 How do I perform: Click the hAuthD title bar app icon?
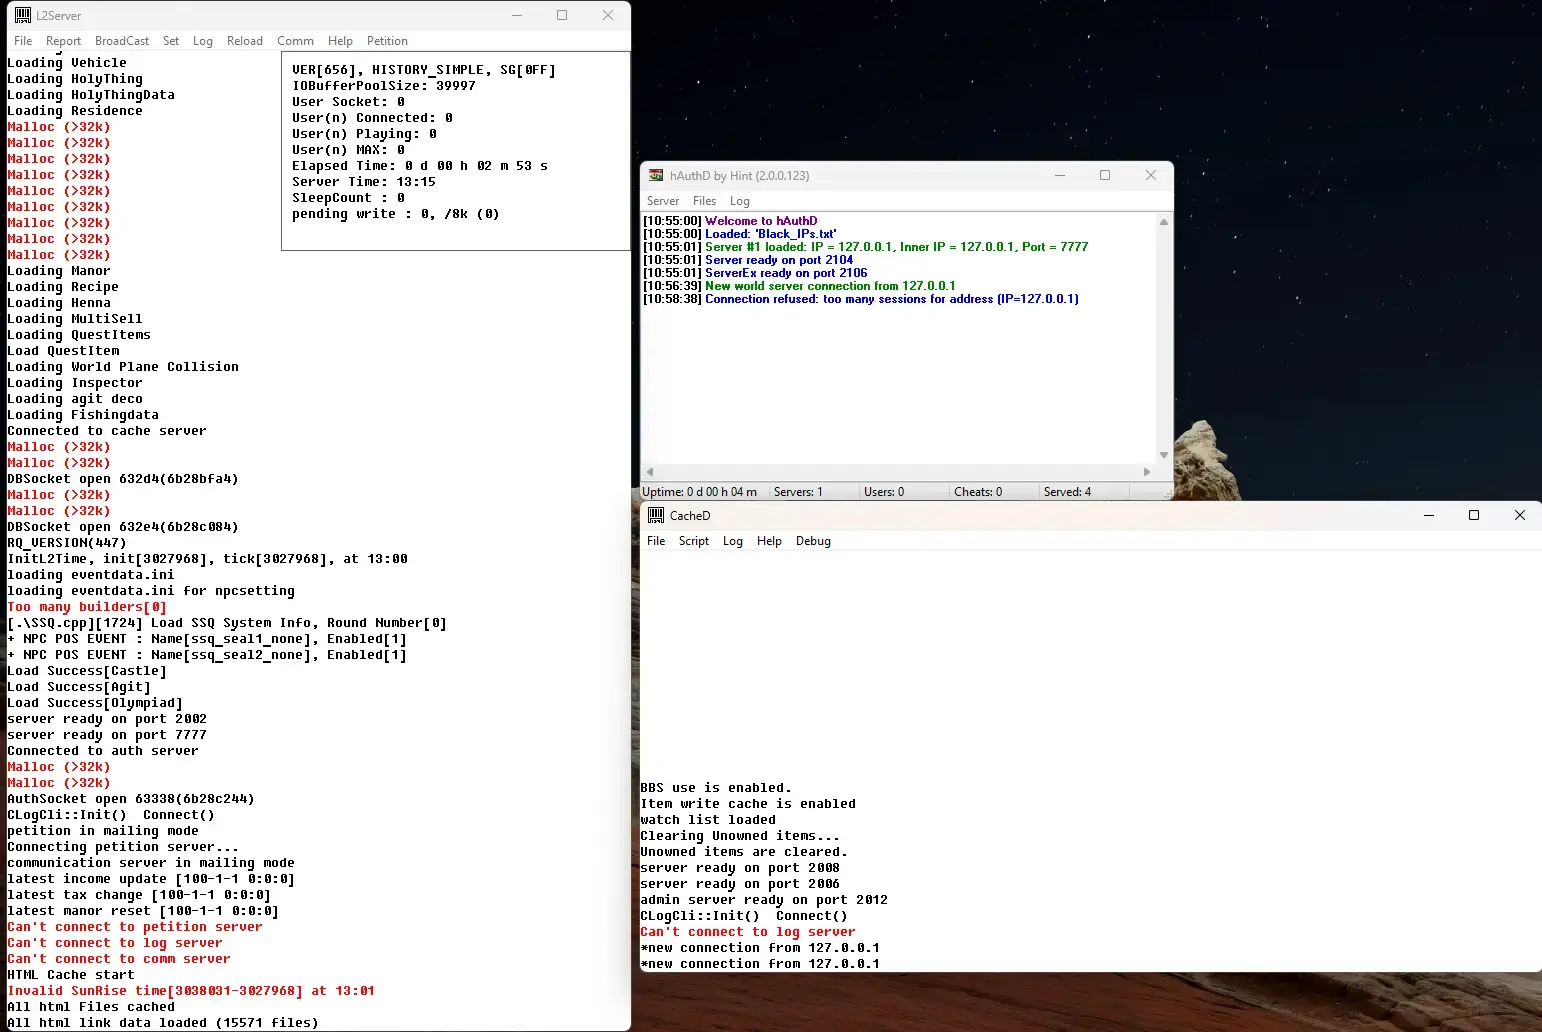click(656, 175)
